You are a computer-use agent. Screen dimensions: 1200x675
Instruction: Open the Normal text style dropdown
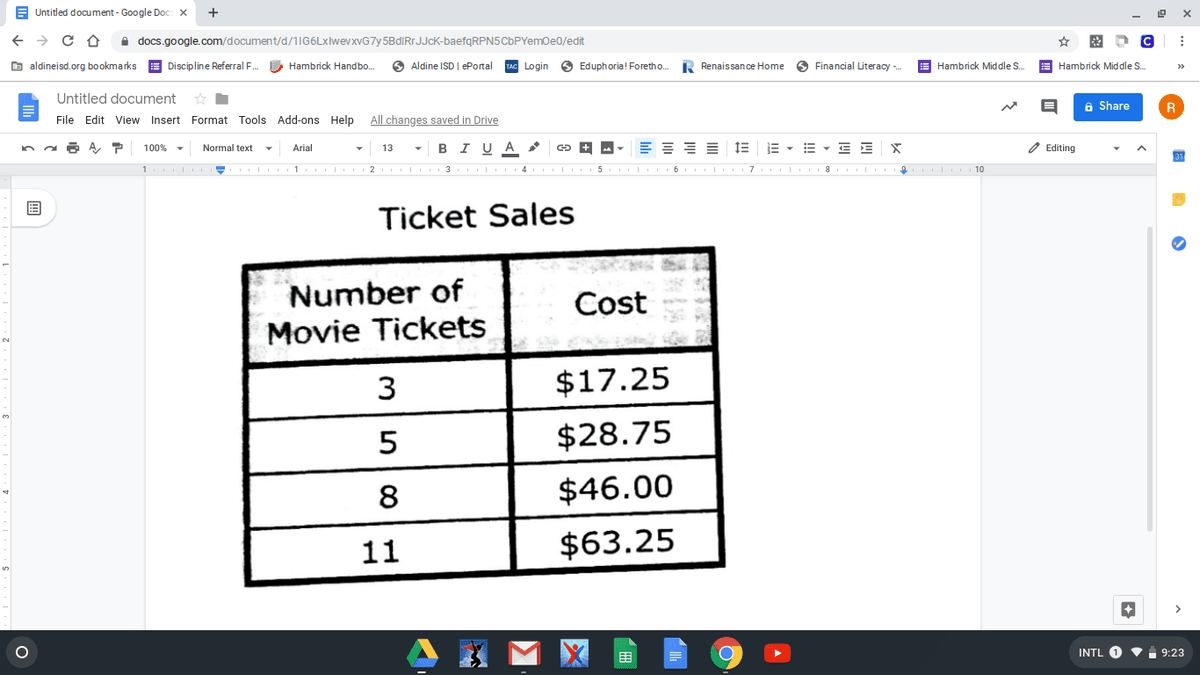tap(237, 148)
